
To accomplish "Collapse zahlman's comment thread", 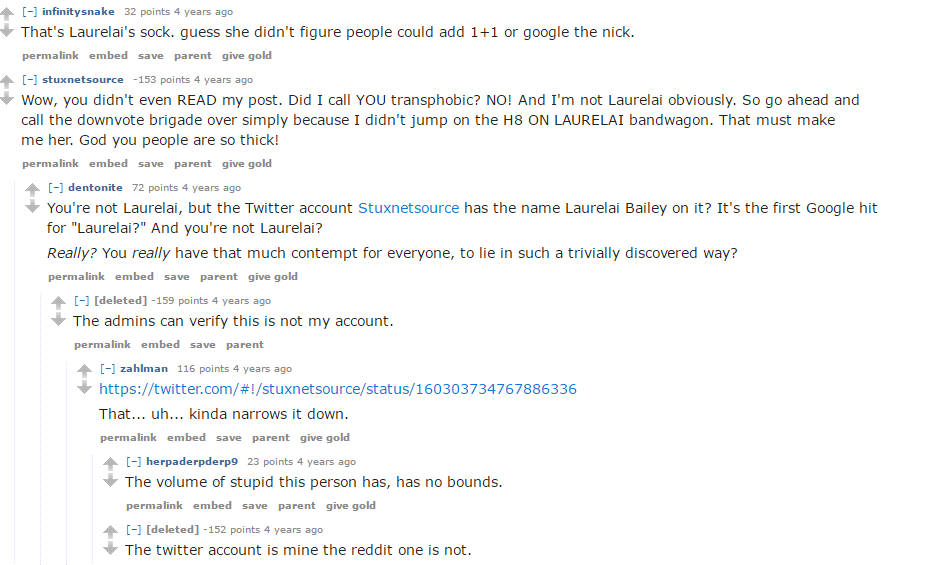I will tap(107, 369).
